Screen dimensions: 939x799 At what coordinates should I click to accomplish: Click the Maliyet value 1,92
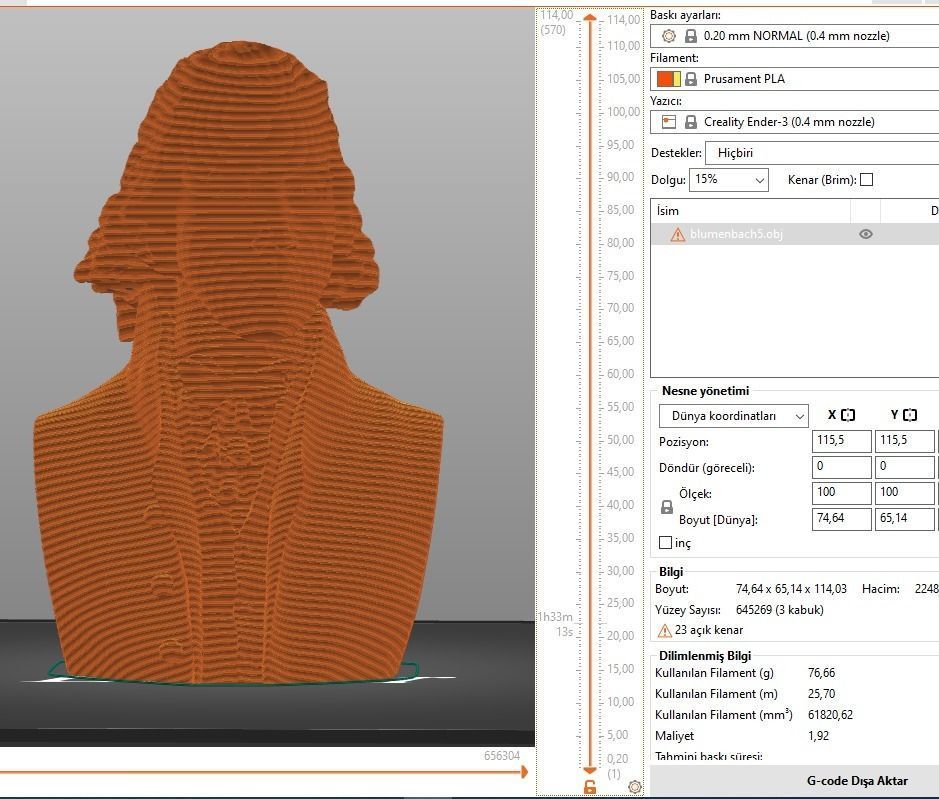(818, 736)
